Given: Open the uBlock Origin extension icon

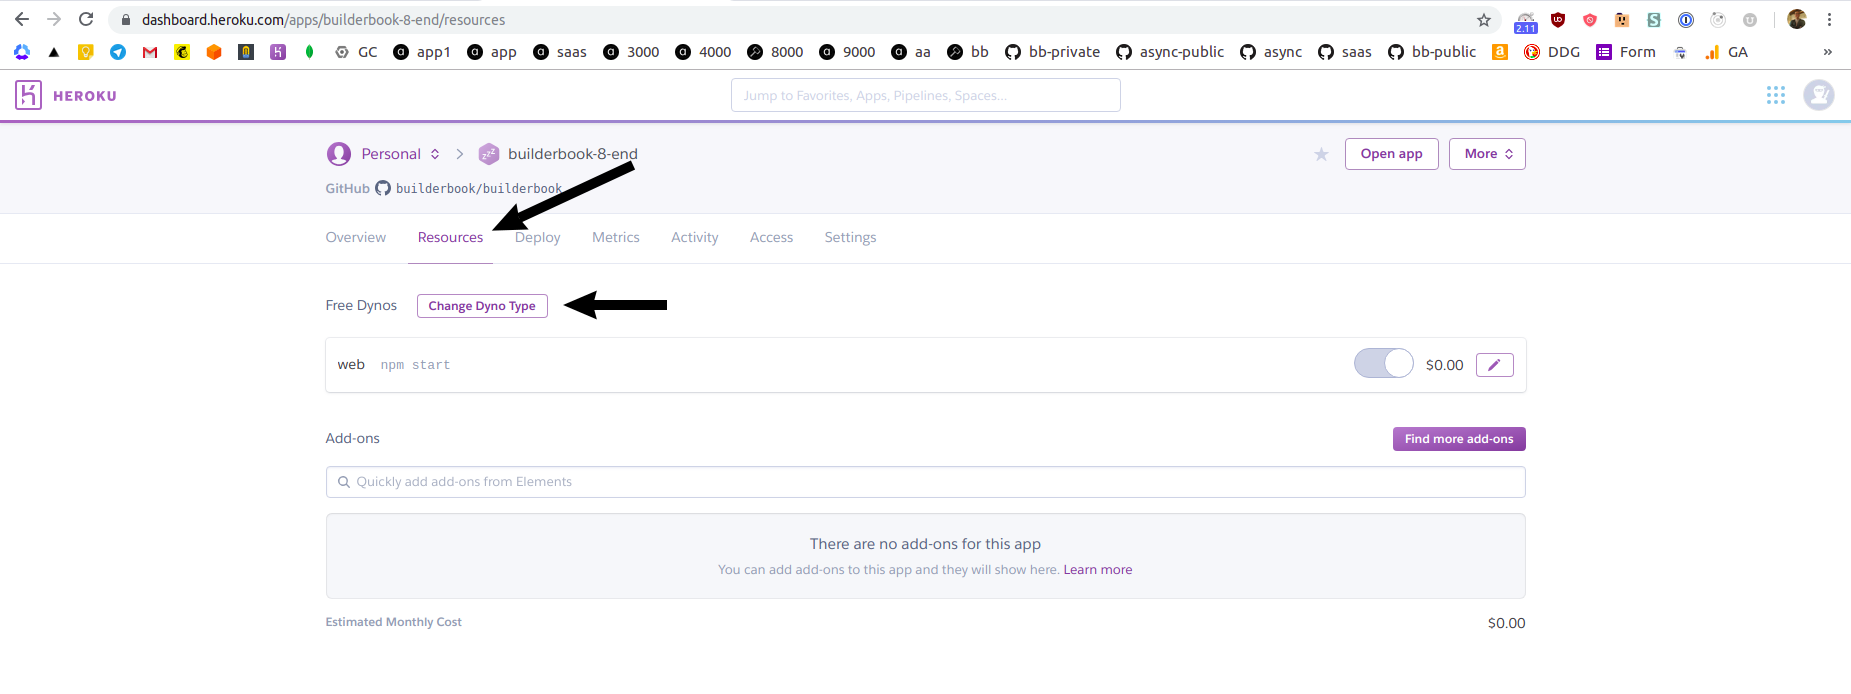Looking at the screenshot, I should 1558,20.
